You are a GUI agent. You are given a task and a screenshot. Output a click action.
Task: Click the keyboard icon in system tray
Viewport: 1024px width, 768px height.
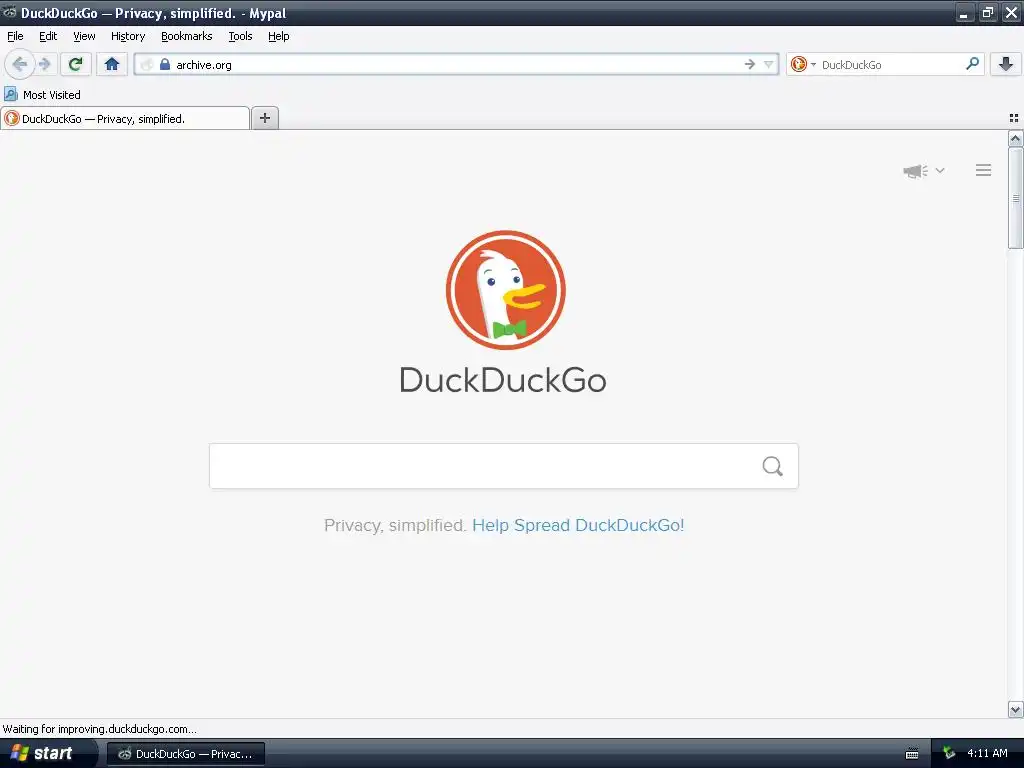point(912,754)
